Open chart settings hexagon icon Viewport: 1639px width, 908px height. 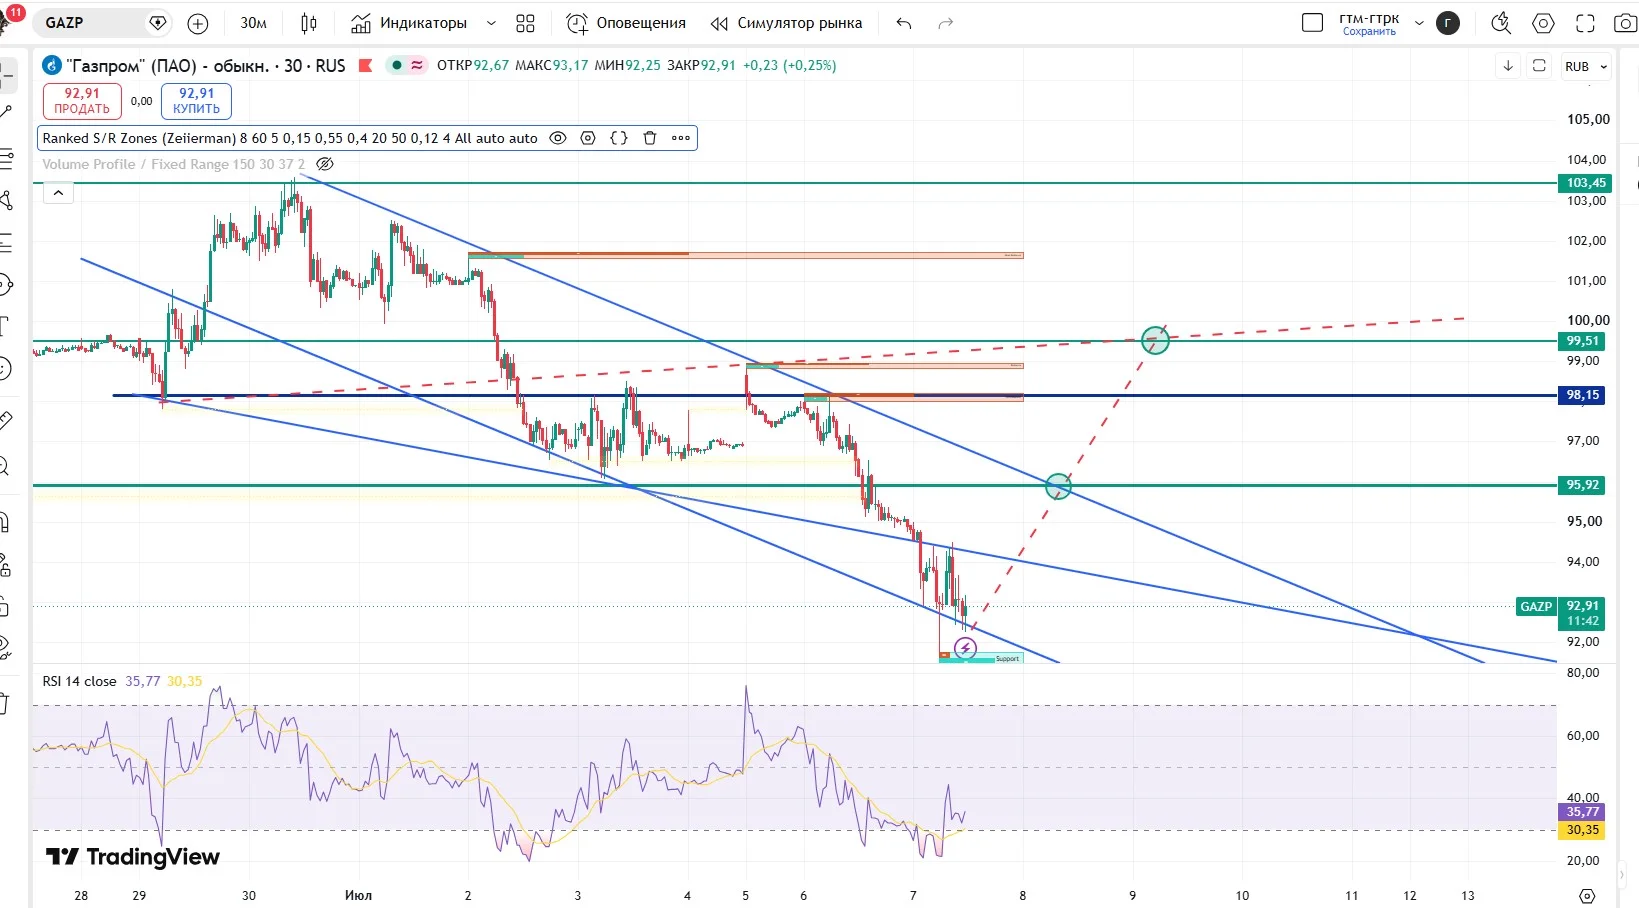click(x=1543, y=23)
